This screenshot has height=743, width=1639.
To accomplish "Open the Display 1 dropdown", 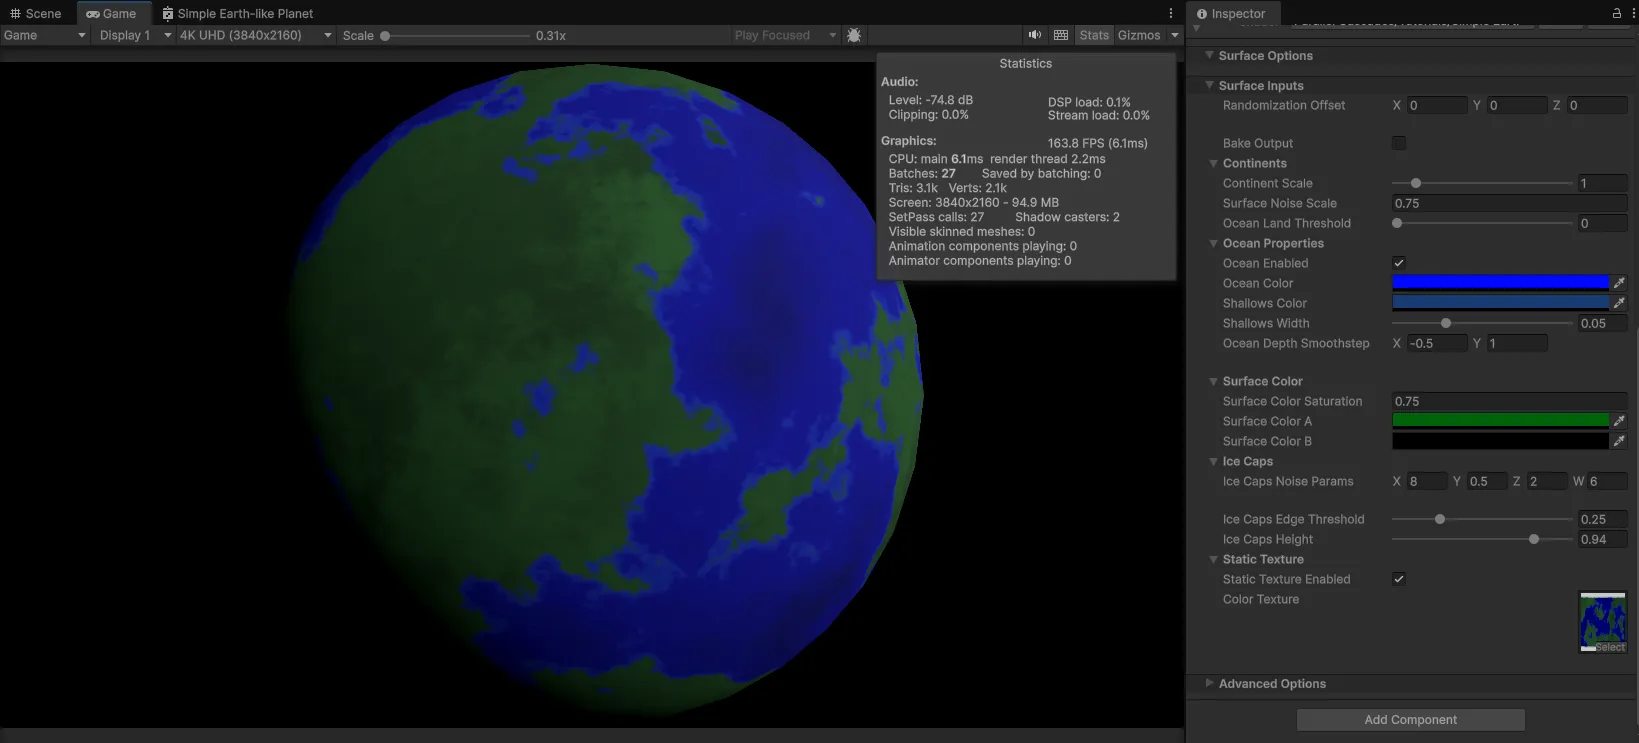I will tap(134, 35).
